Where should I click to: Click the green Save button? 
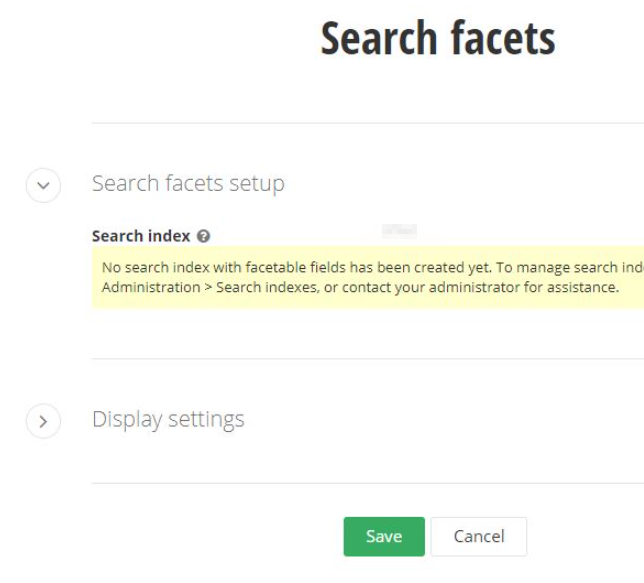tap(384, 536)
